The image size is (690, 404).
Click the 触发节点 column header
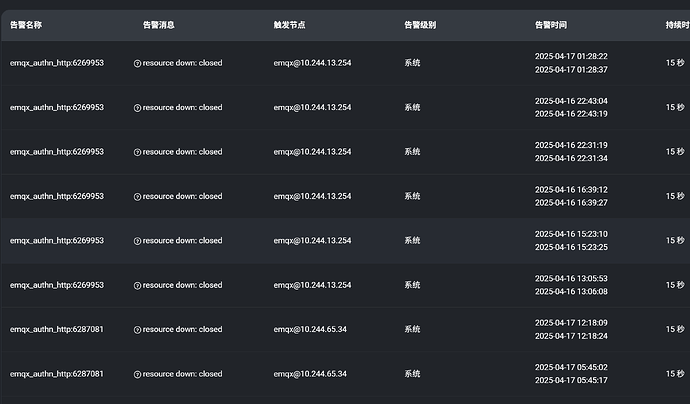tap(290, 25)
